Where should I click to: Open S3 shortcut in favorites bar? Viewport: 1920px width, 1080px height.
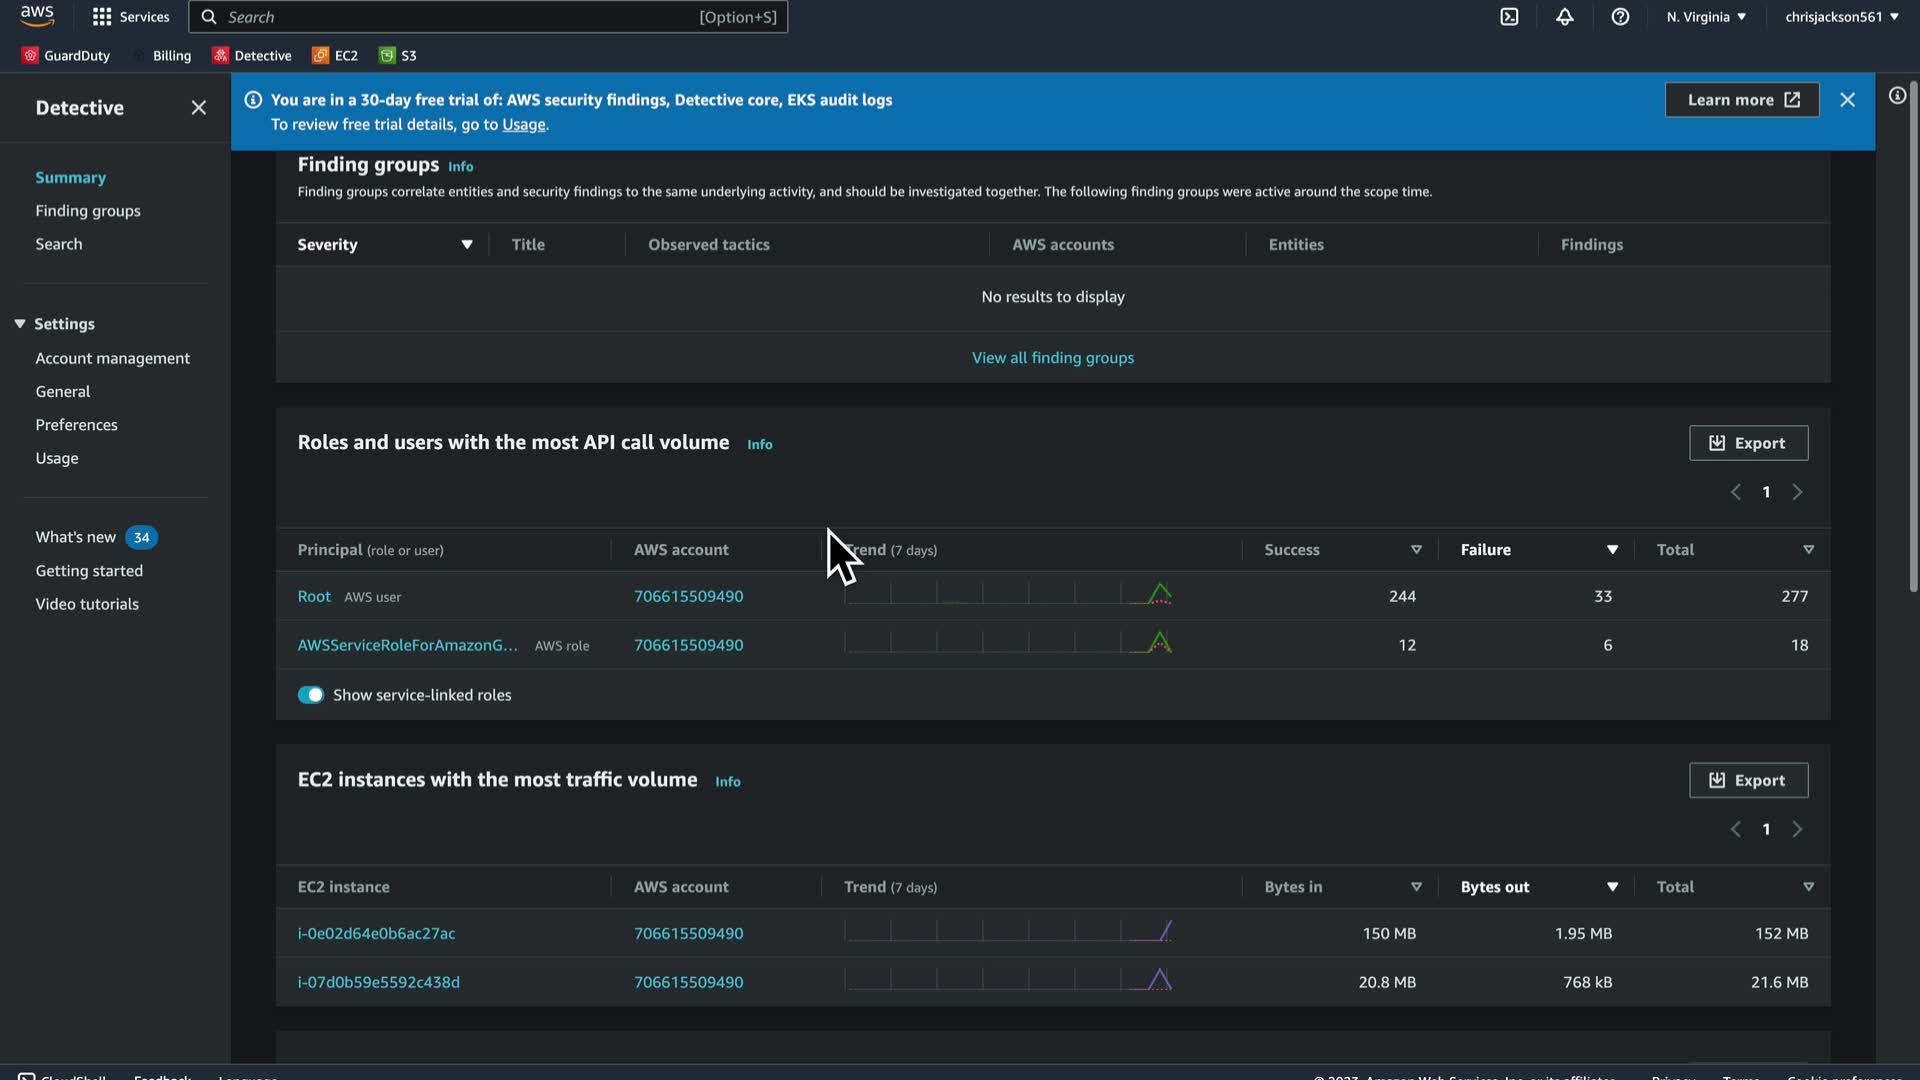pyautogui.click(x=398, y=56)
